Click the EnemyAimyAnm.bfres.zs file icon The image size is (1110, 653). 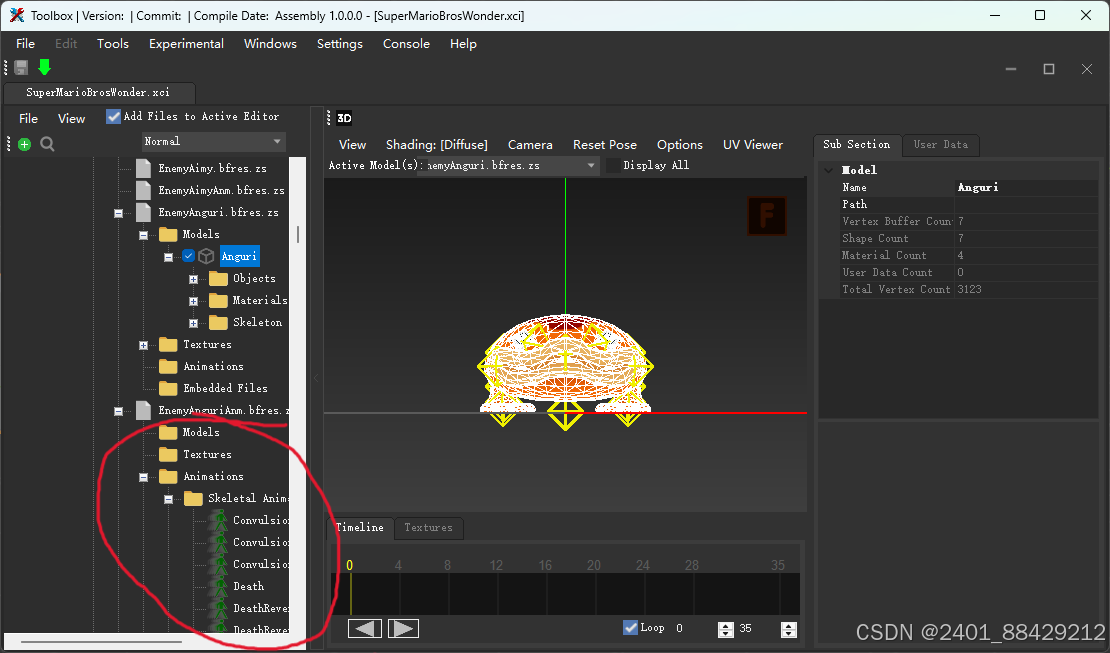tap(144, 191)
